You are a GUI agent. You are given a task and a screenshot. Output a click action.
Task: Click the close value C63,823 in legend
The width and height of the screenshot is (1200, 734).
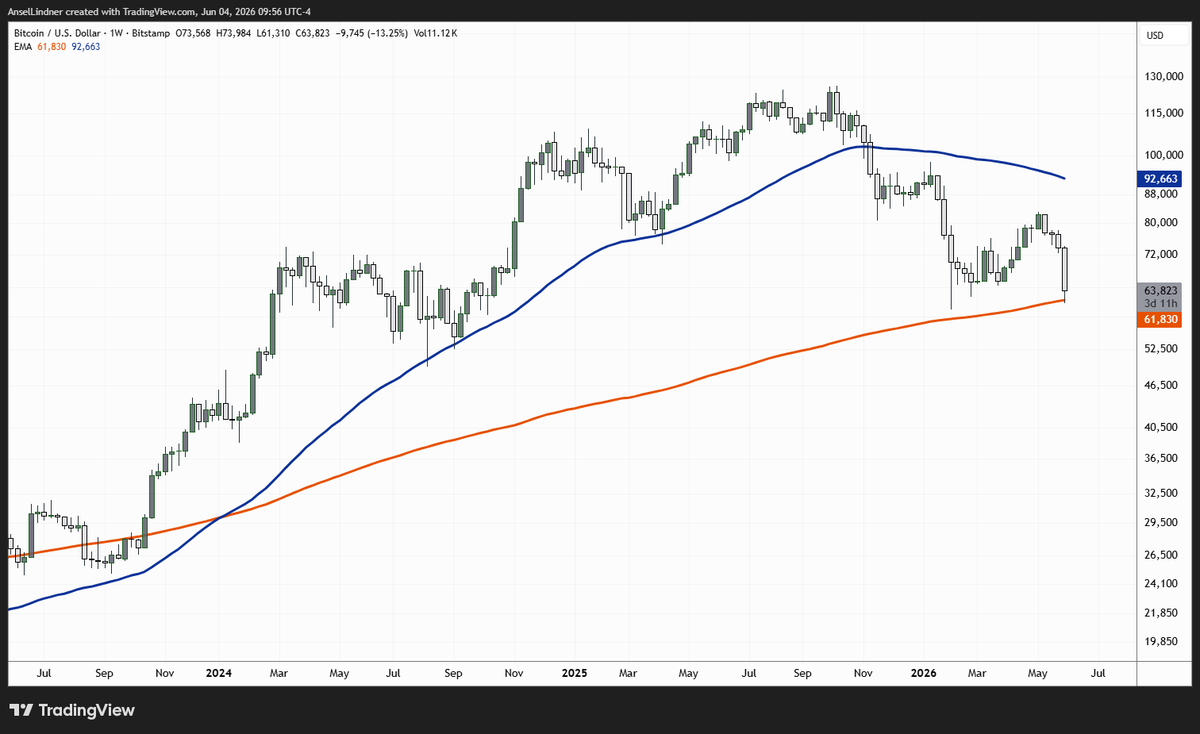(315, 33)
